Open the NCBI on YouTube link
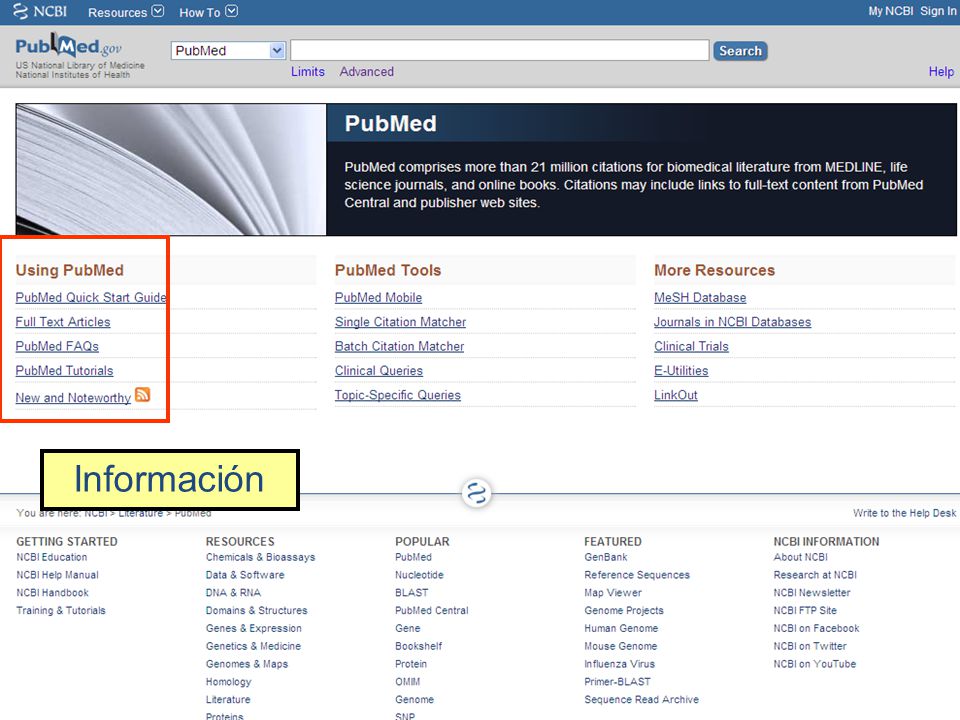Image resolution: width=960 pixels, height=720 pixels. point(815,664)
